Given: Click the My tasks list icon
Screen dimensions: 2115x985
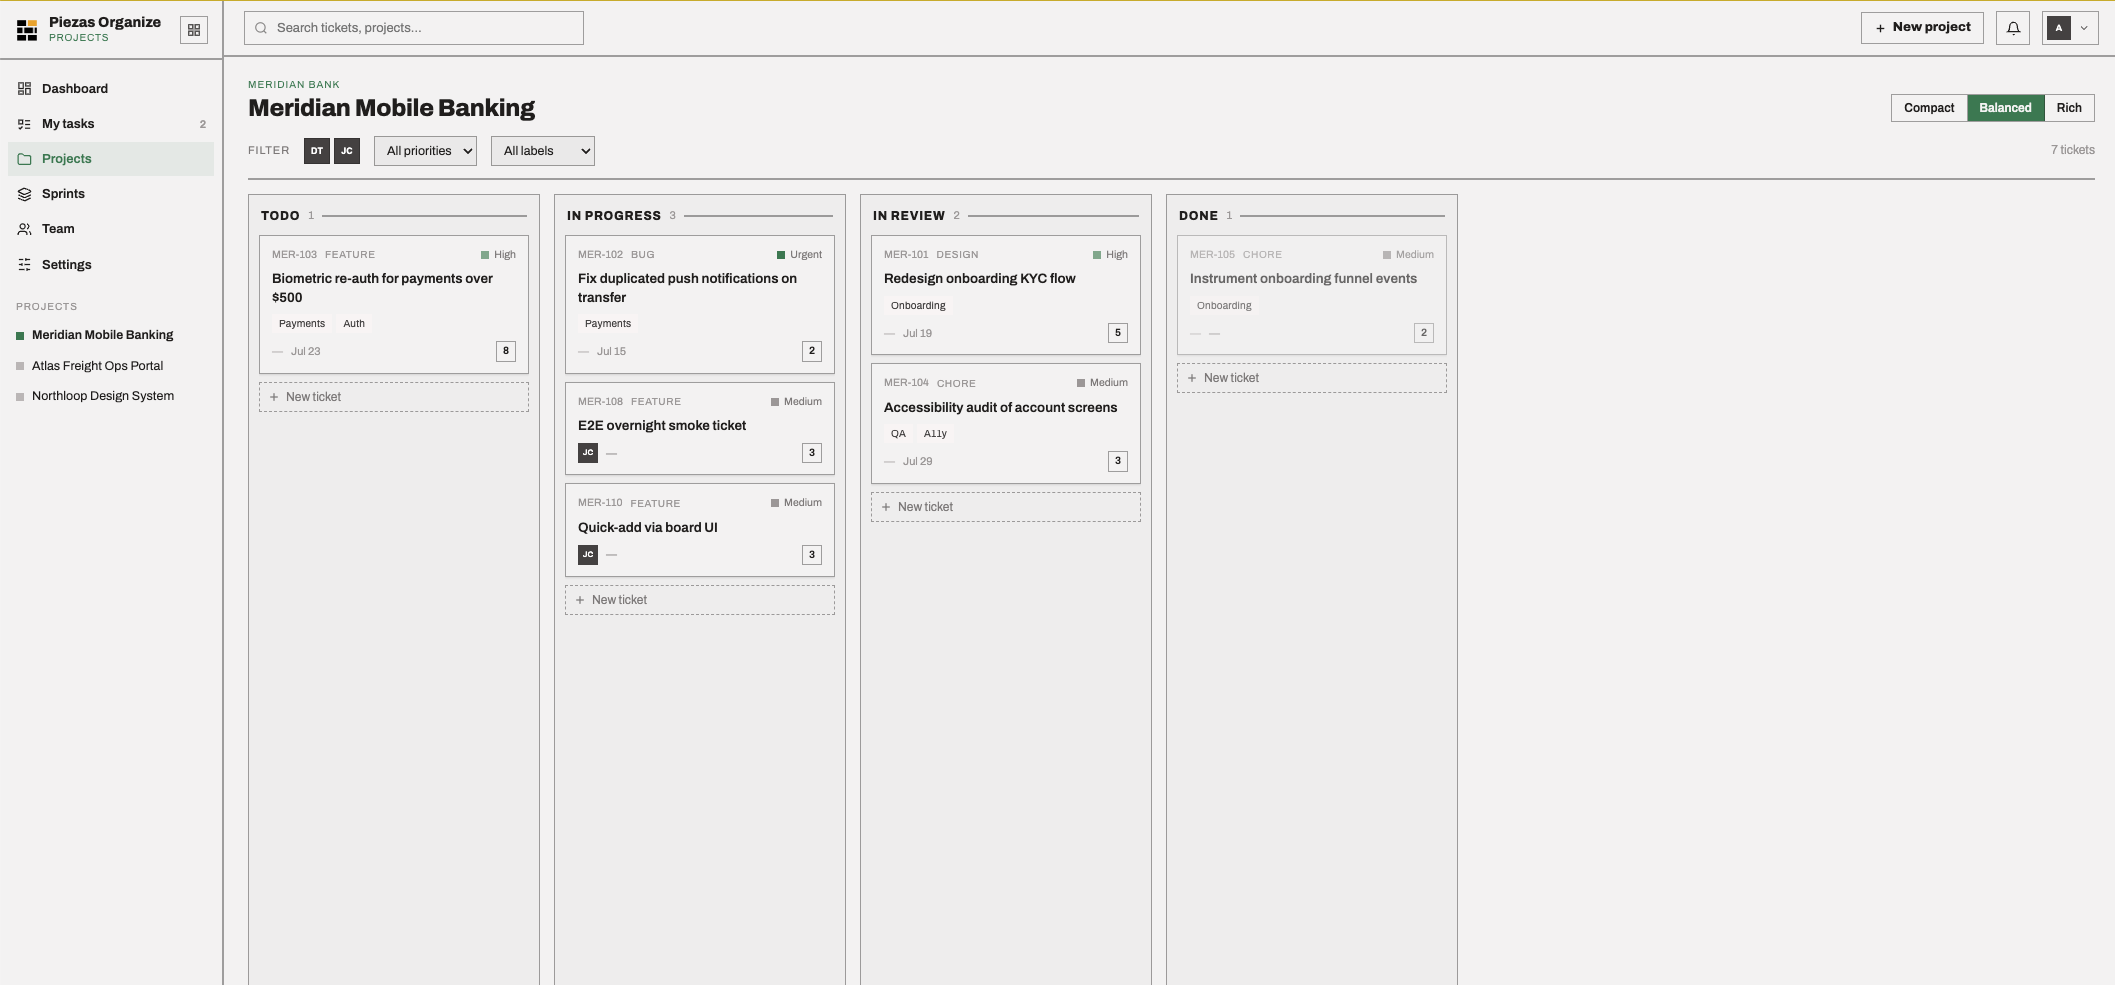Looking at the screenshot, I should pyautogui.click(x=25, y=124).
